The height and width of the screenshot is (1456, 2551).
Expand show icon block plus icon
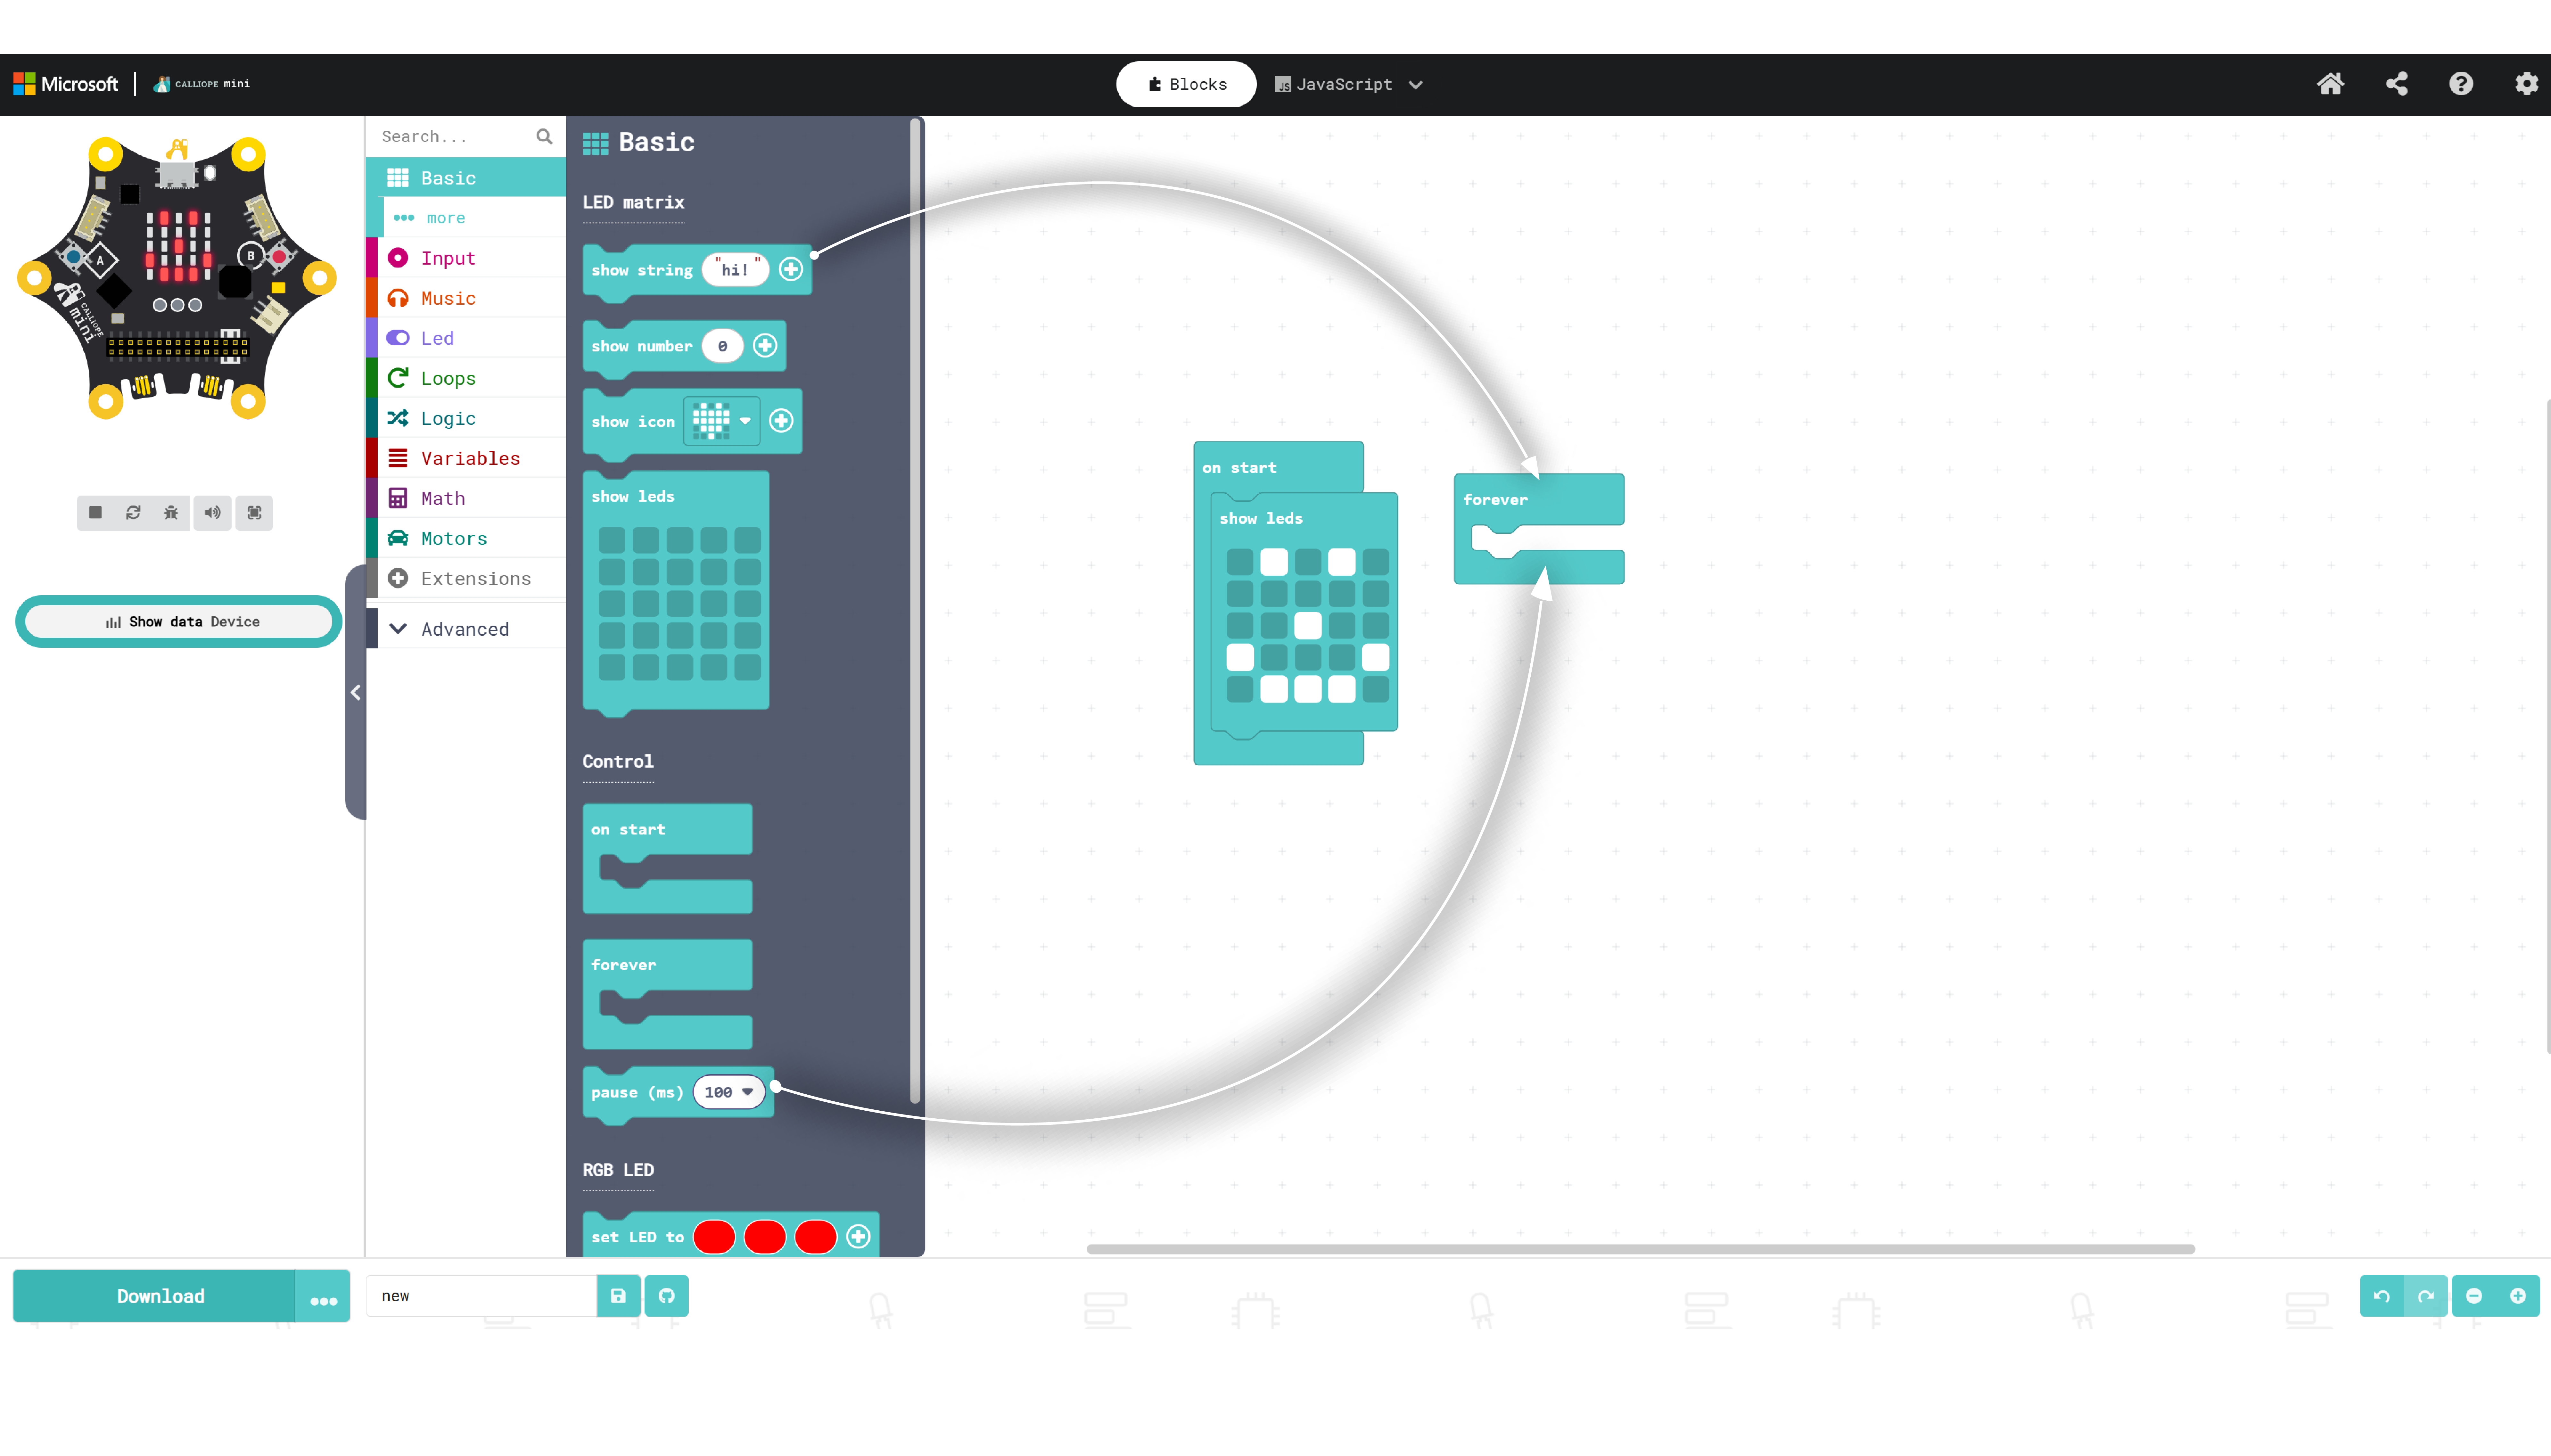[x=781, y=421]
